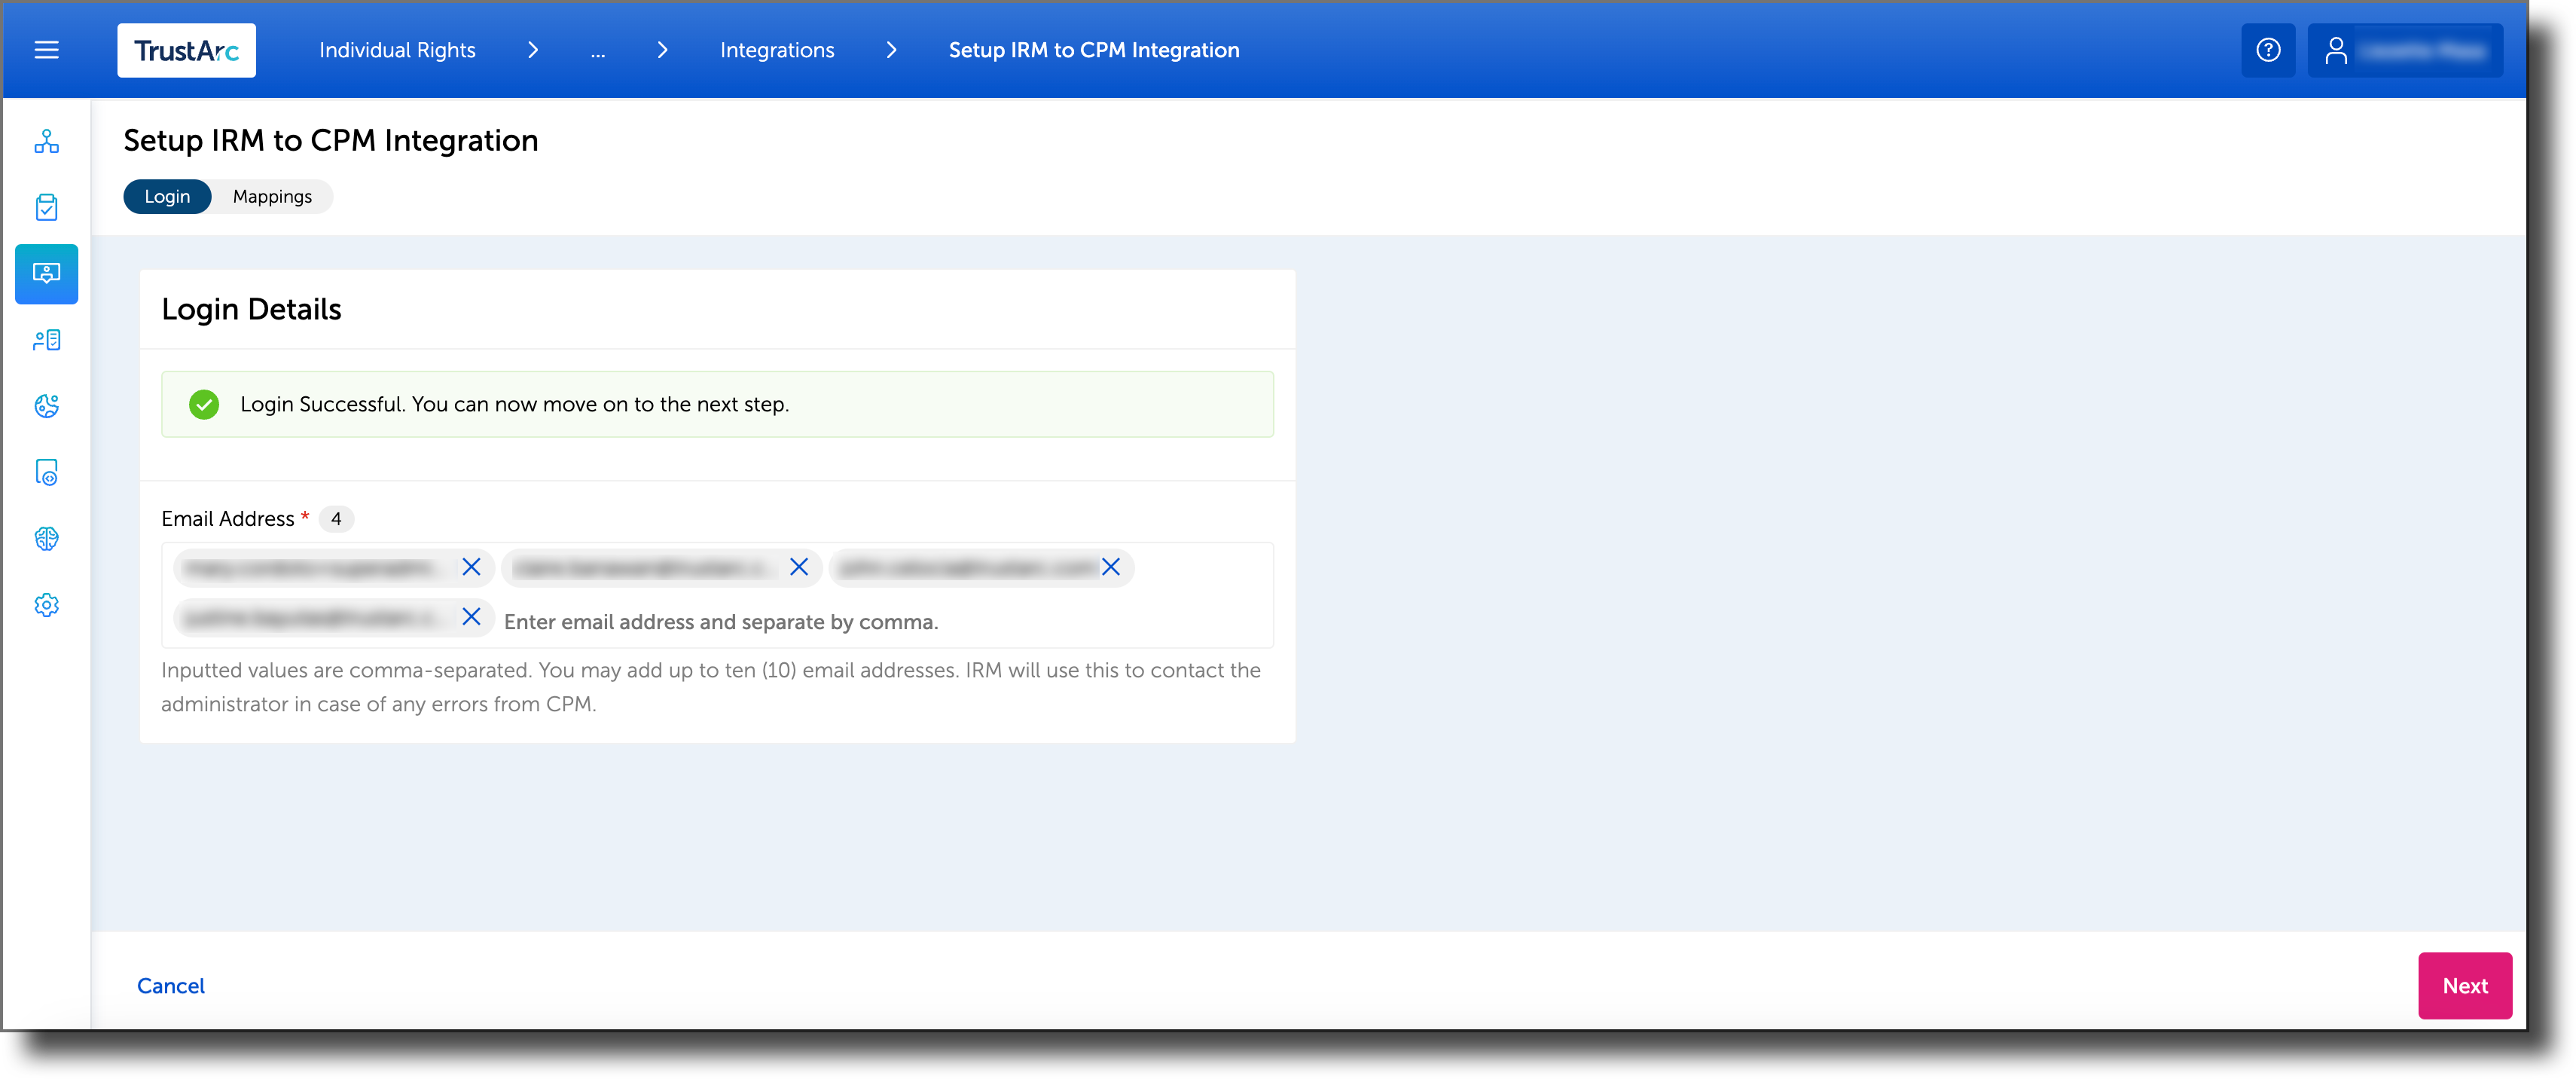This screenshot has height=1079, width=2576.
Task: Navigate to Integrations via breadcrumb
Action: [x=776, y=49]
